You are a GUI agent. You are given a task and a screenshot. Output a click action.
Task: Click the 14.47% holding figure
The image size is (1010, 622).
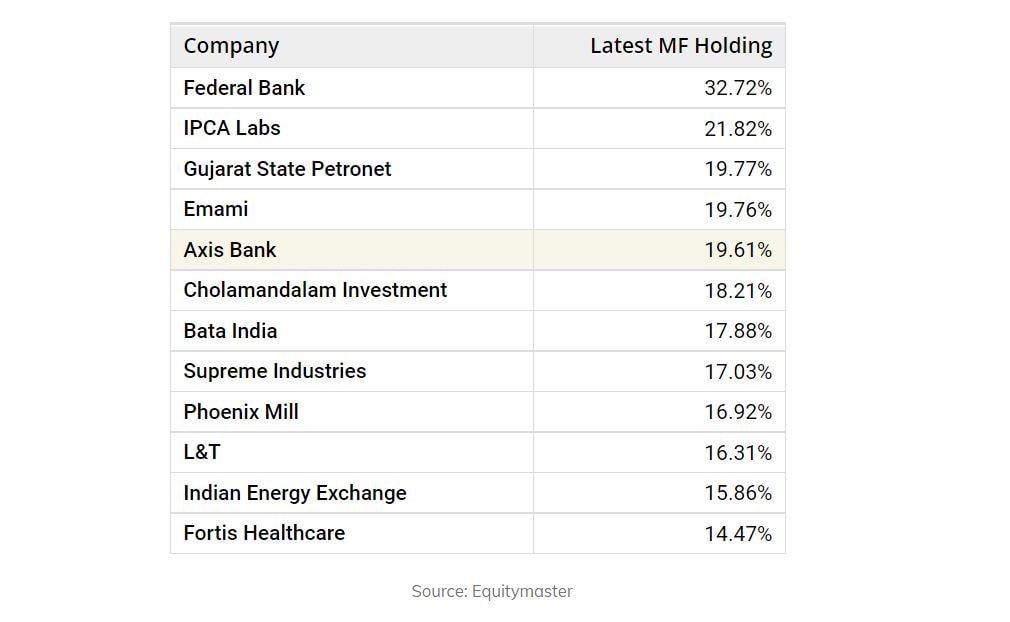click(737, 534)
